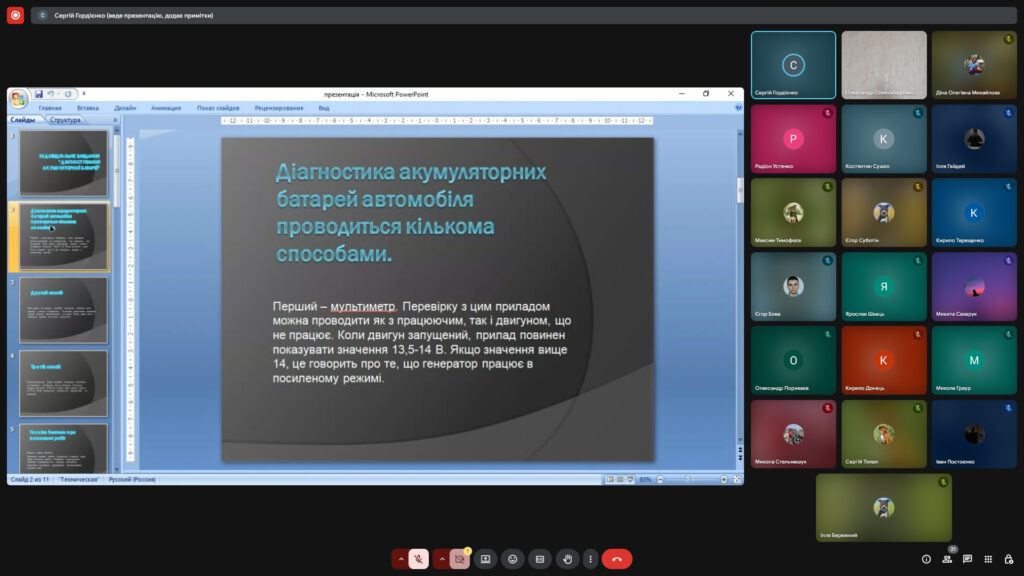Click the zoom out minus button
1024x576 pixels.
pos(660,479)
